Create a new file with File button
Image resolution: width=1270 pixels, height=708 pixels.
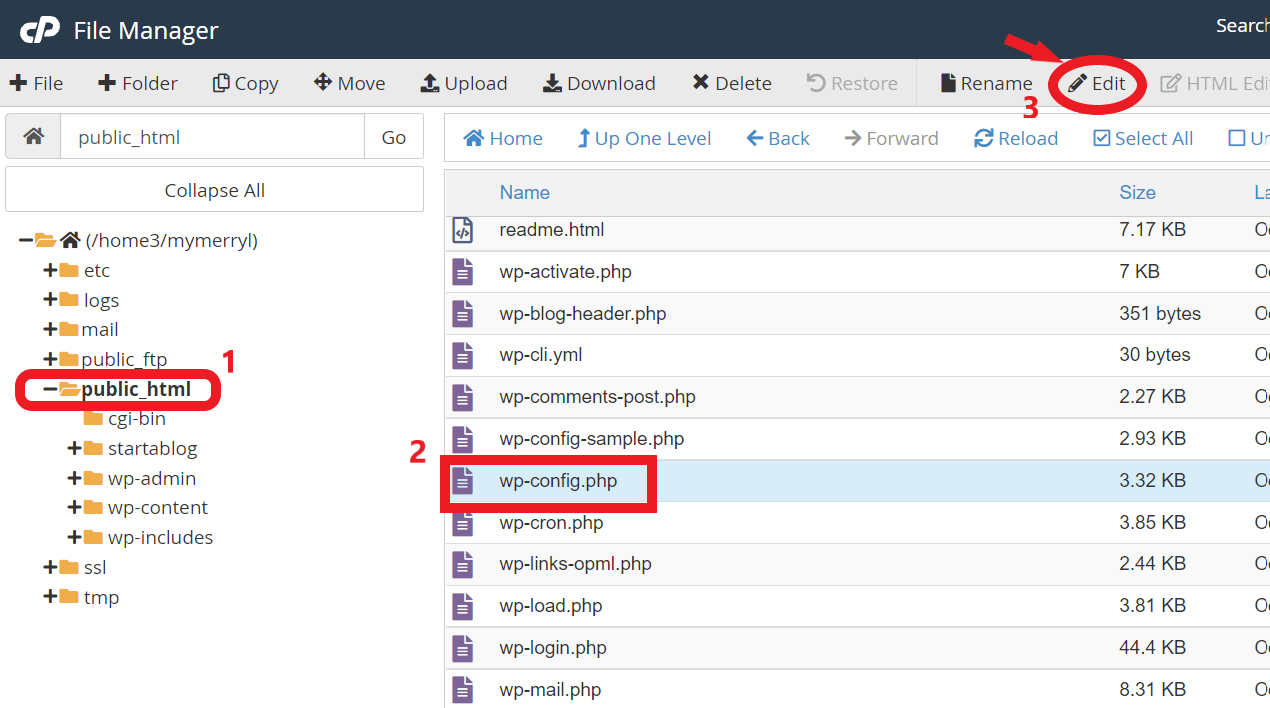[36, 83]
